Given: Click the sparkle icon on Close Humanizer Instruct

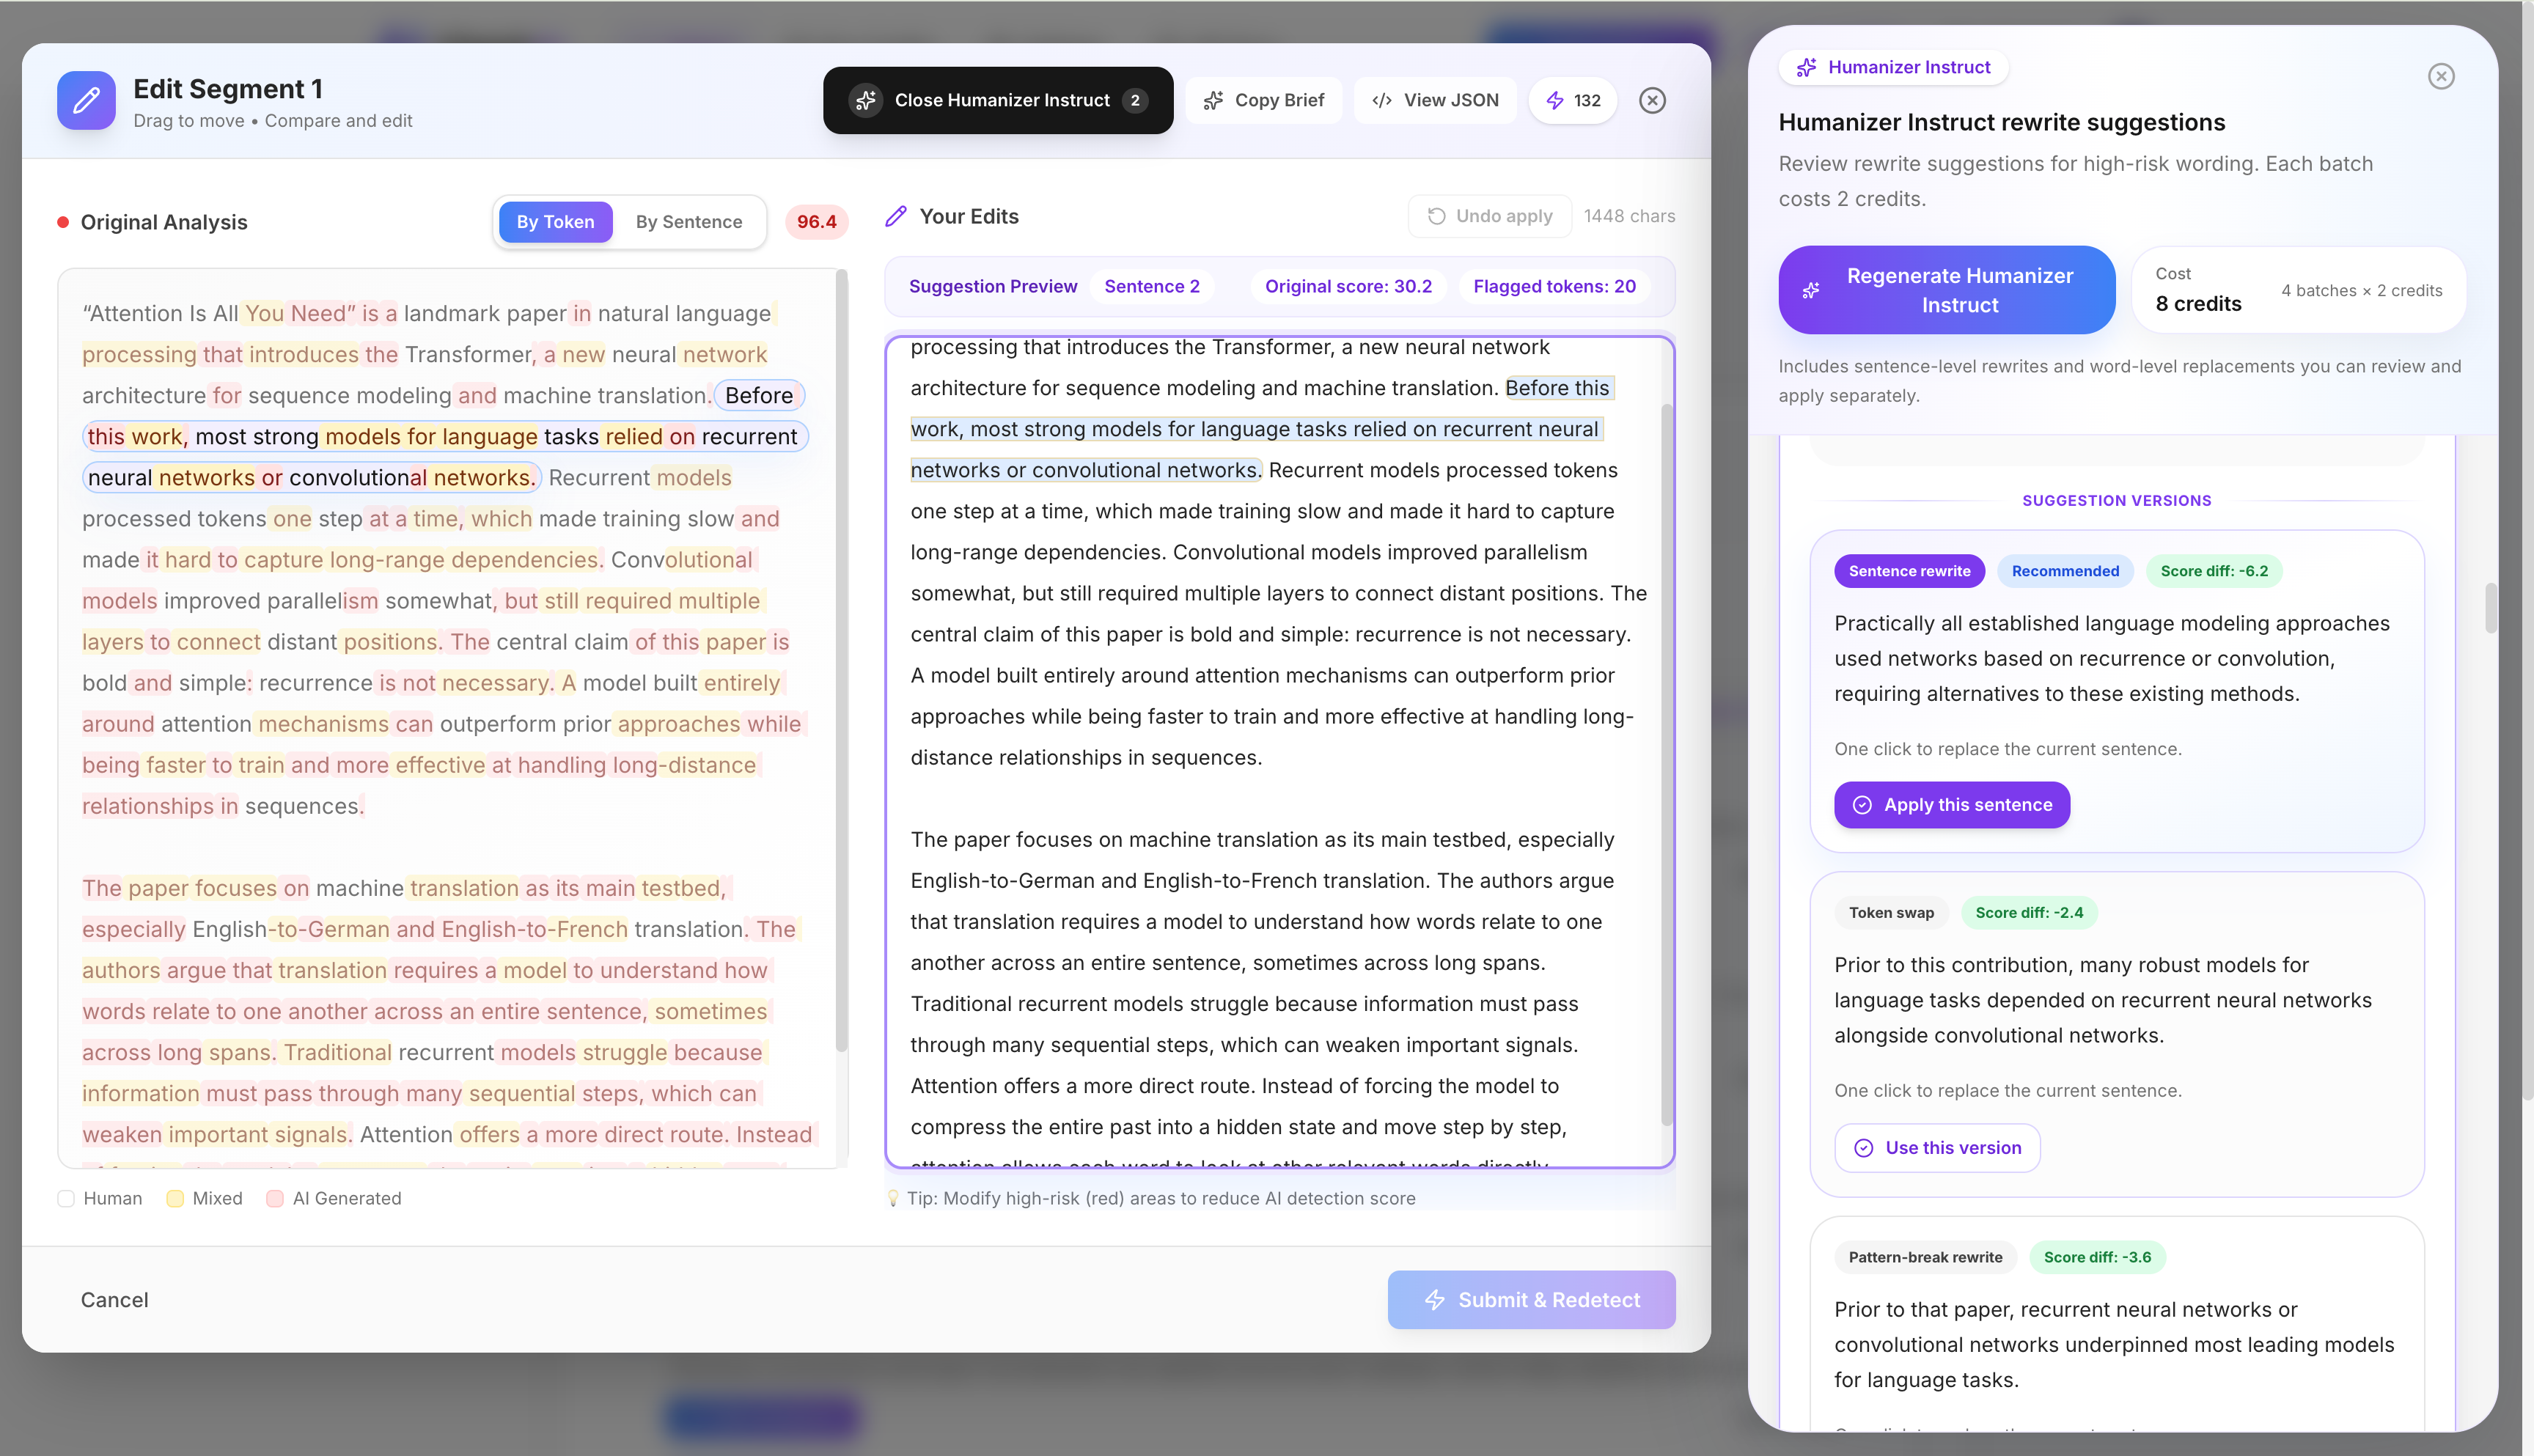Looking at the screenshot, I should pyautogui.click(x=866, y=100).
